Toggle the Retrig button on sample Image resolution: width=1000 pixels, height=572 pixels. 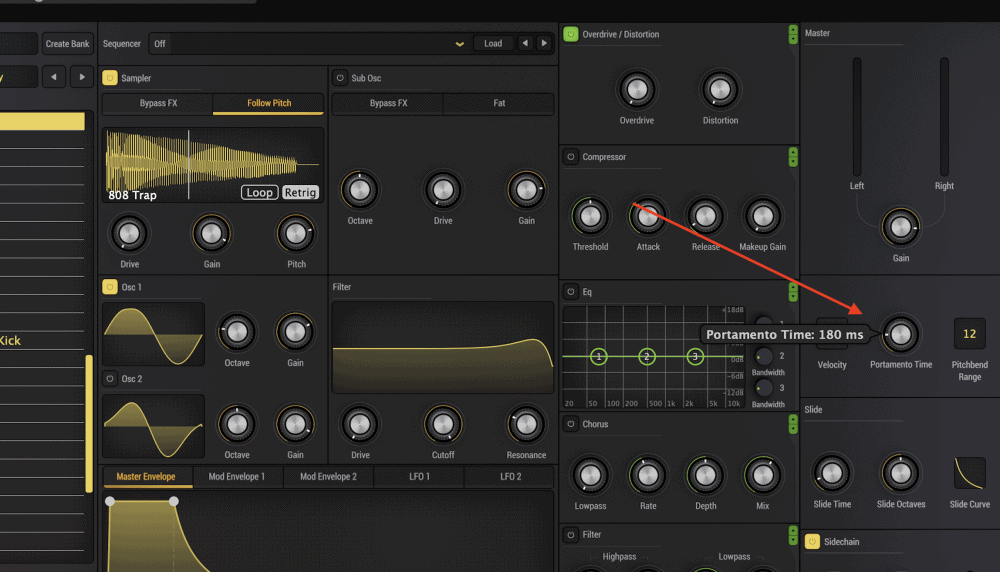300,193
